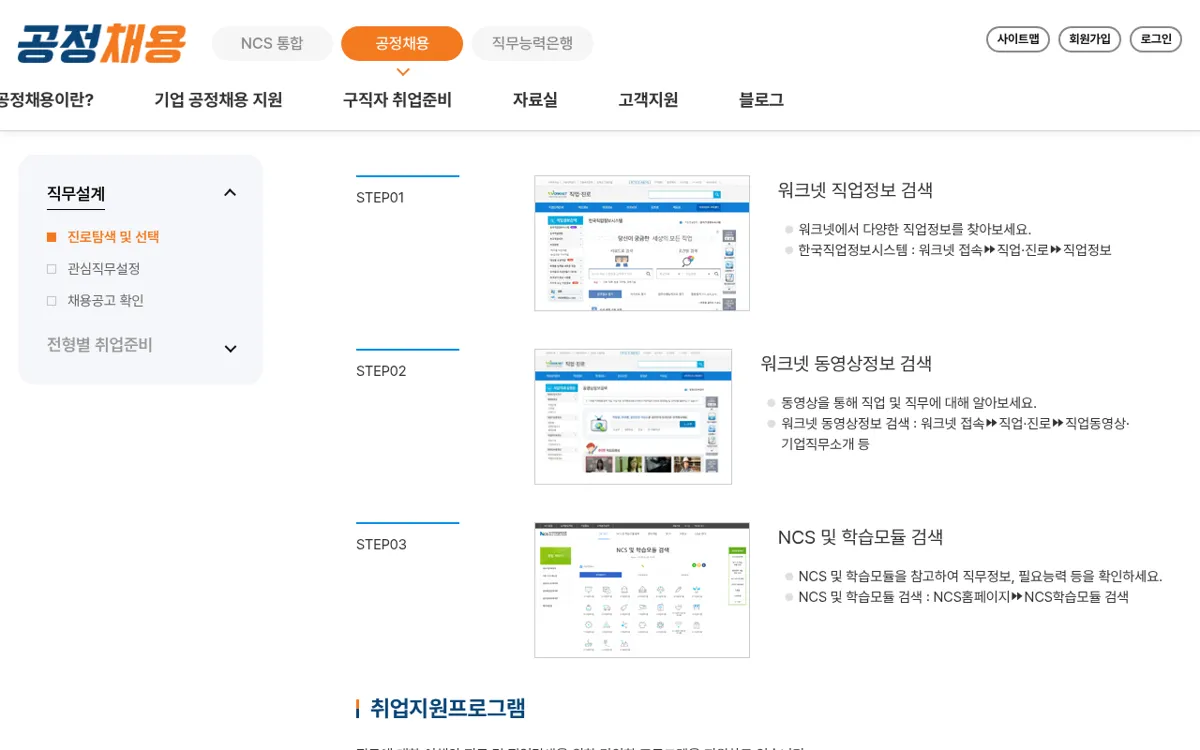Open the NCS 통합 tab
This screenshot has height=750, width=1200.
pos(272,43)
